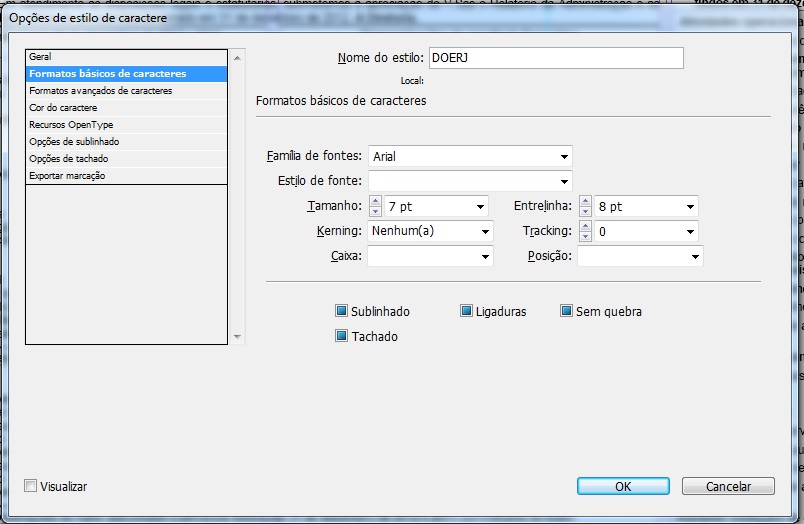
Task: Enable the Tachado checkbox
Action: [342, 336]
